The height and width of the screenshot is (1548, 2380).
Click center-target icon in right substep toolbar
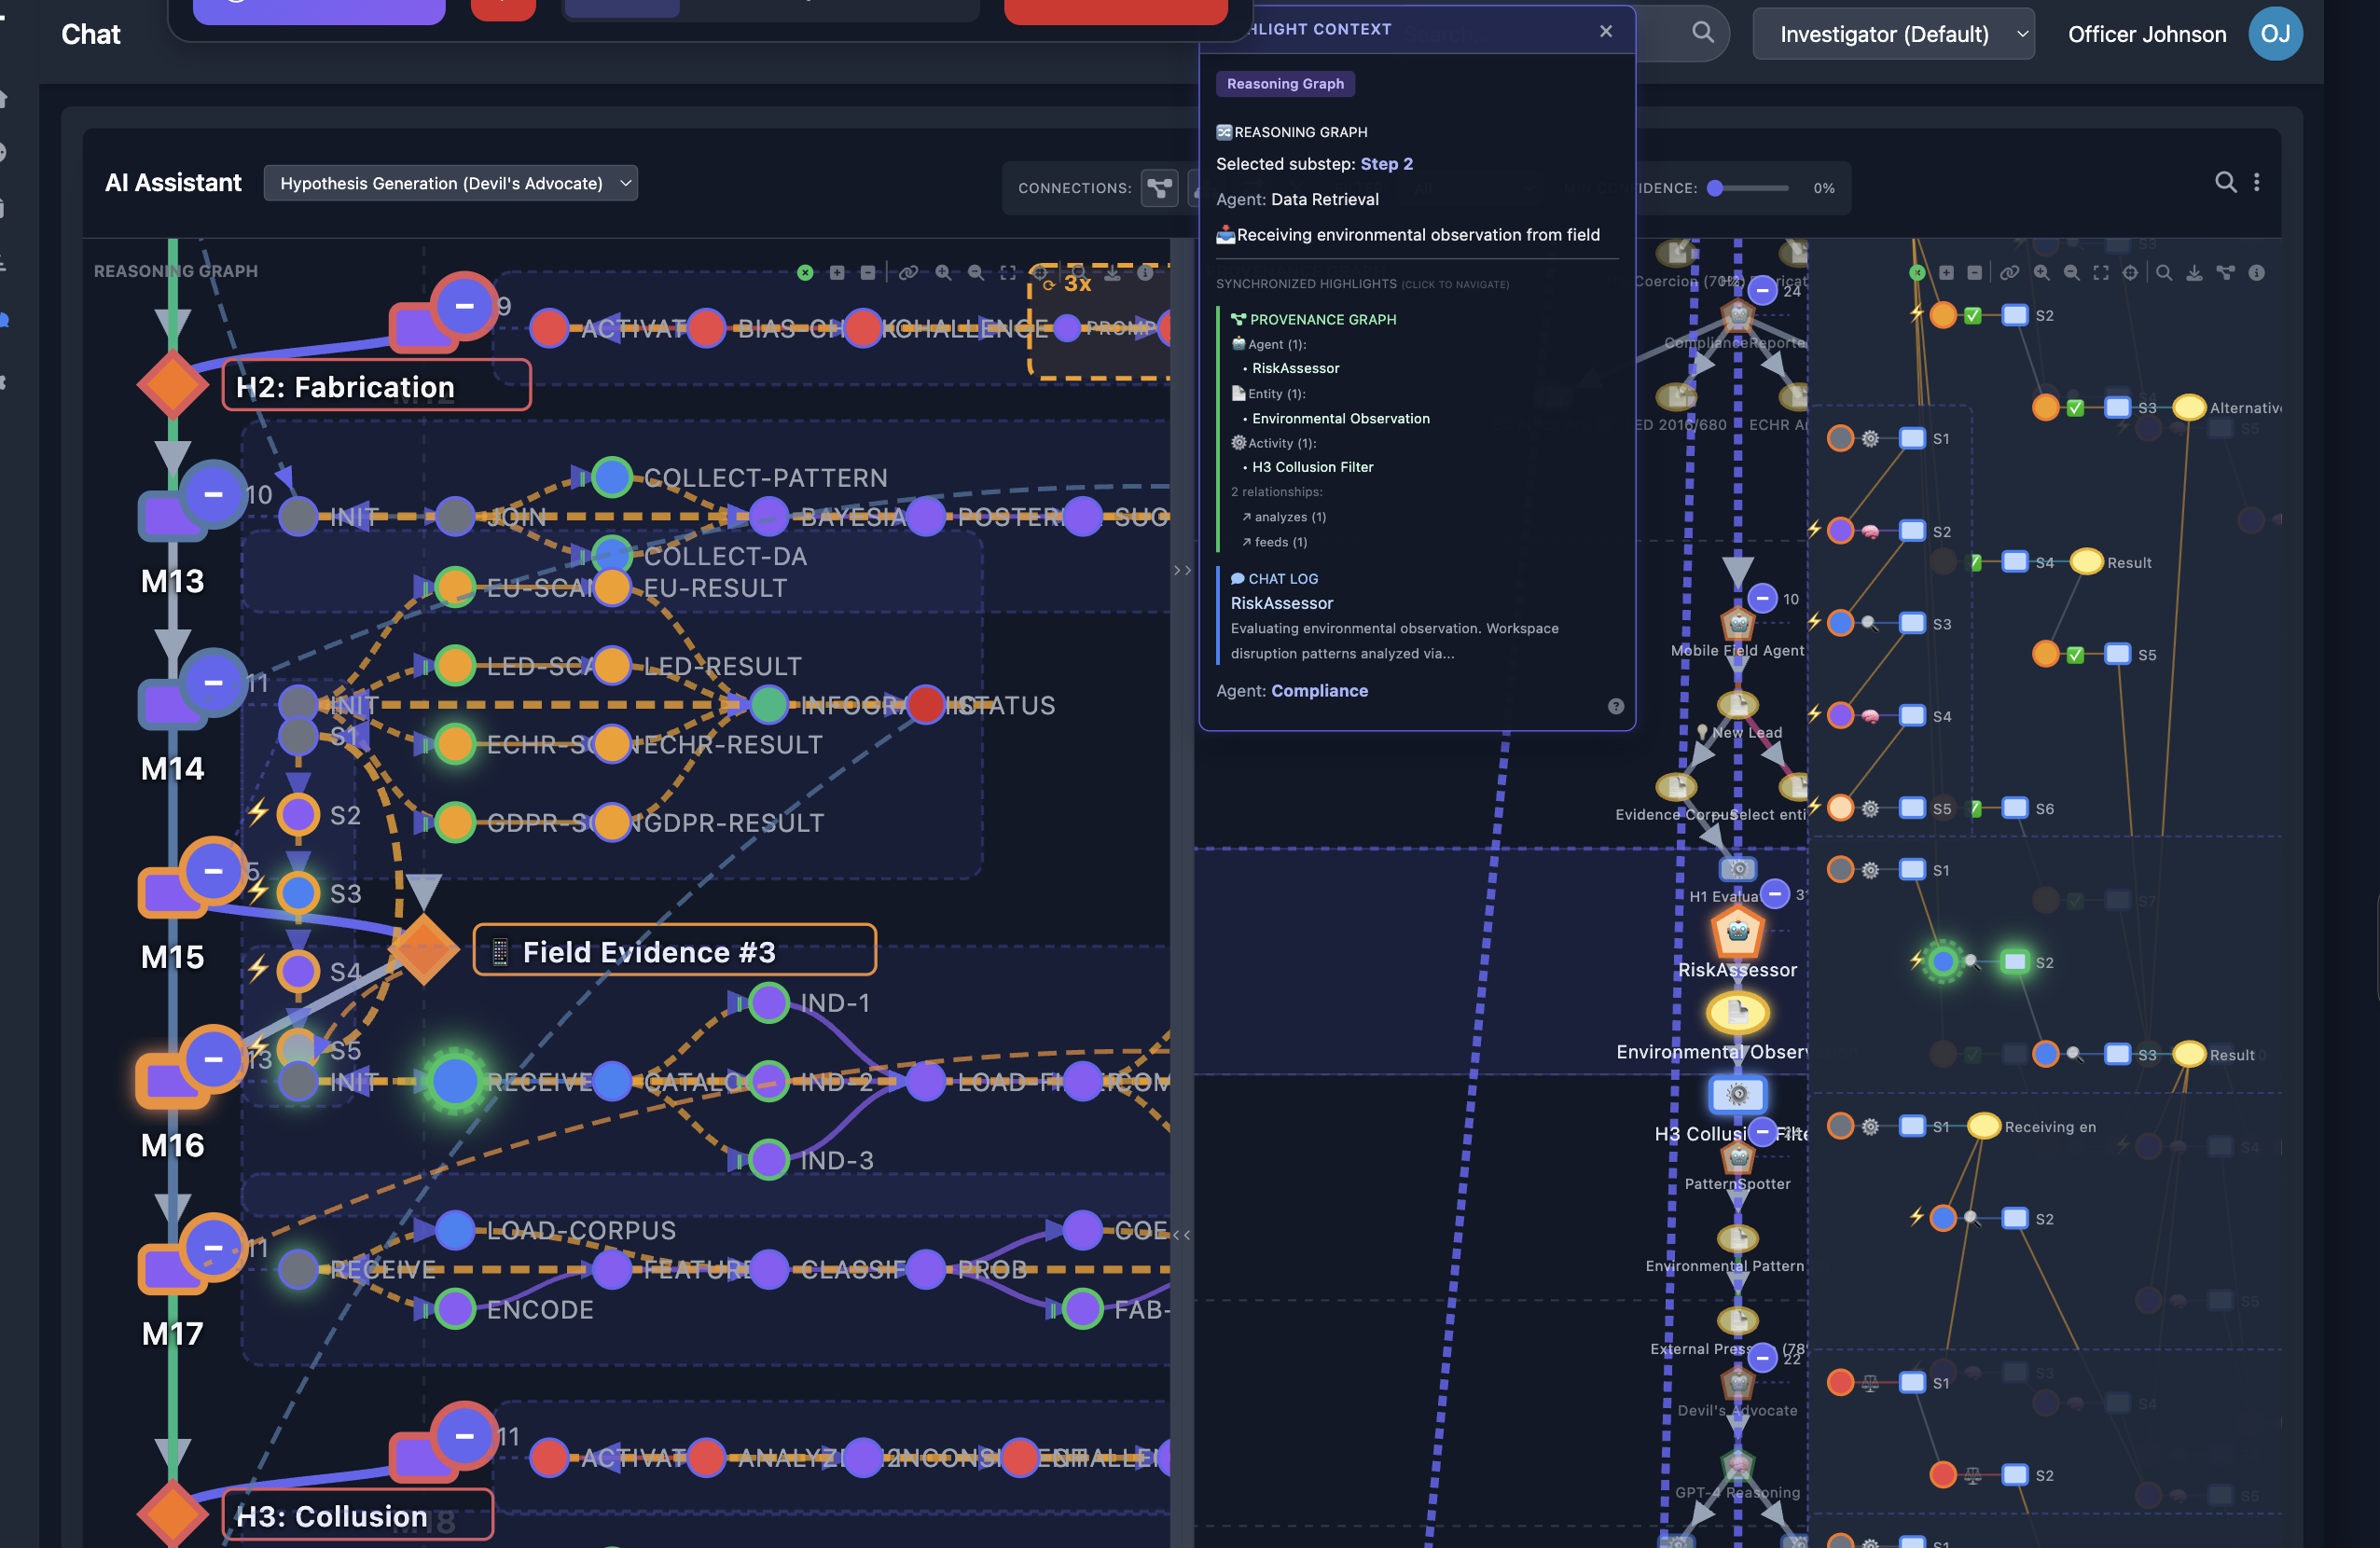point(2130,272)
